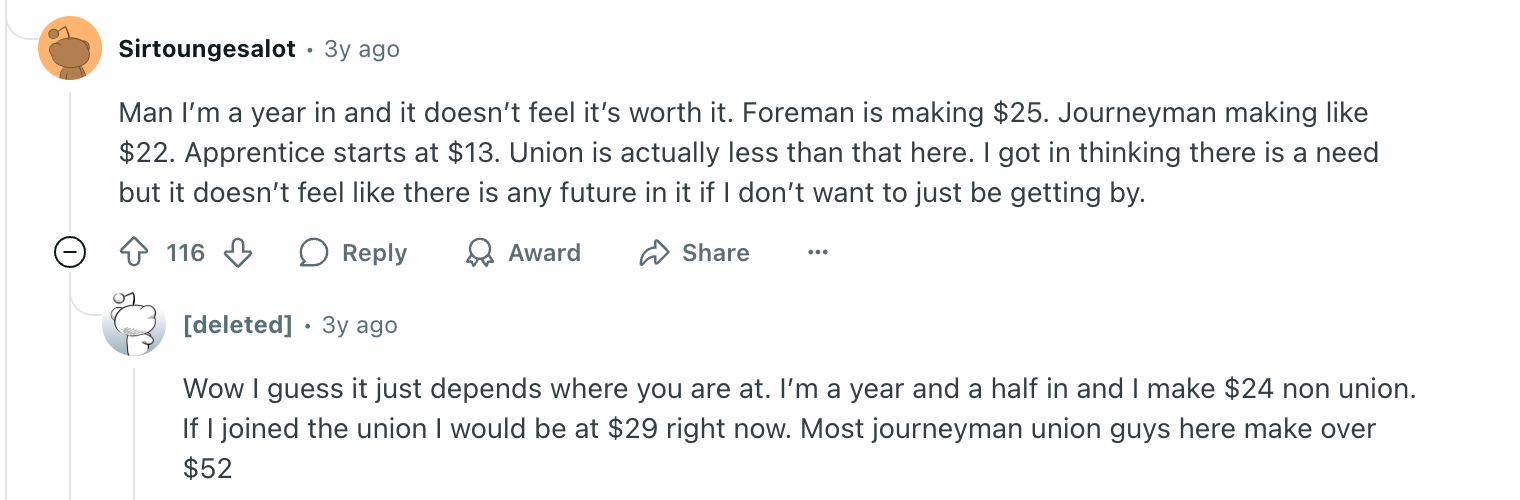Click Sirtoungesalot's orange avatar

70,48
